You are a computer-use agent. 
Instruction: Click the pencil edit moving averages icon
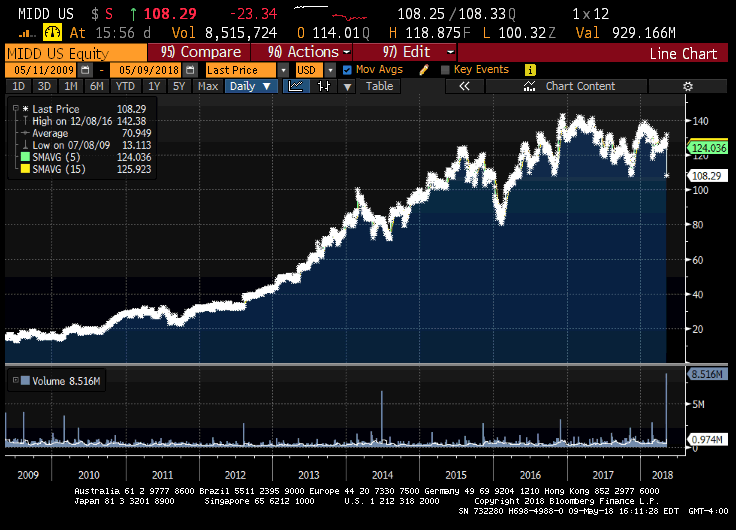(424, 70)
